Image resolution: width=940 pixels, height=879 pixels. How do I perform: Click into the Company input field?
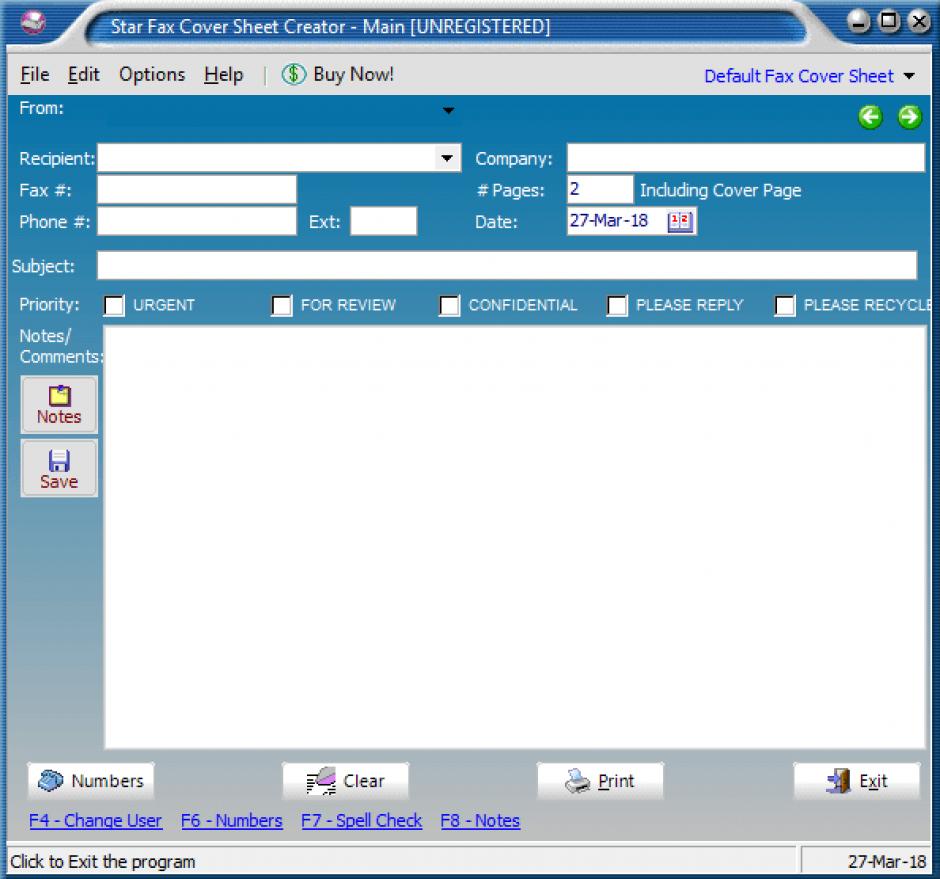[746, 158]
